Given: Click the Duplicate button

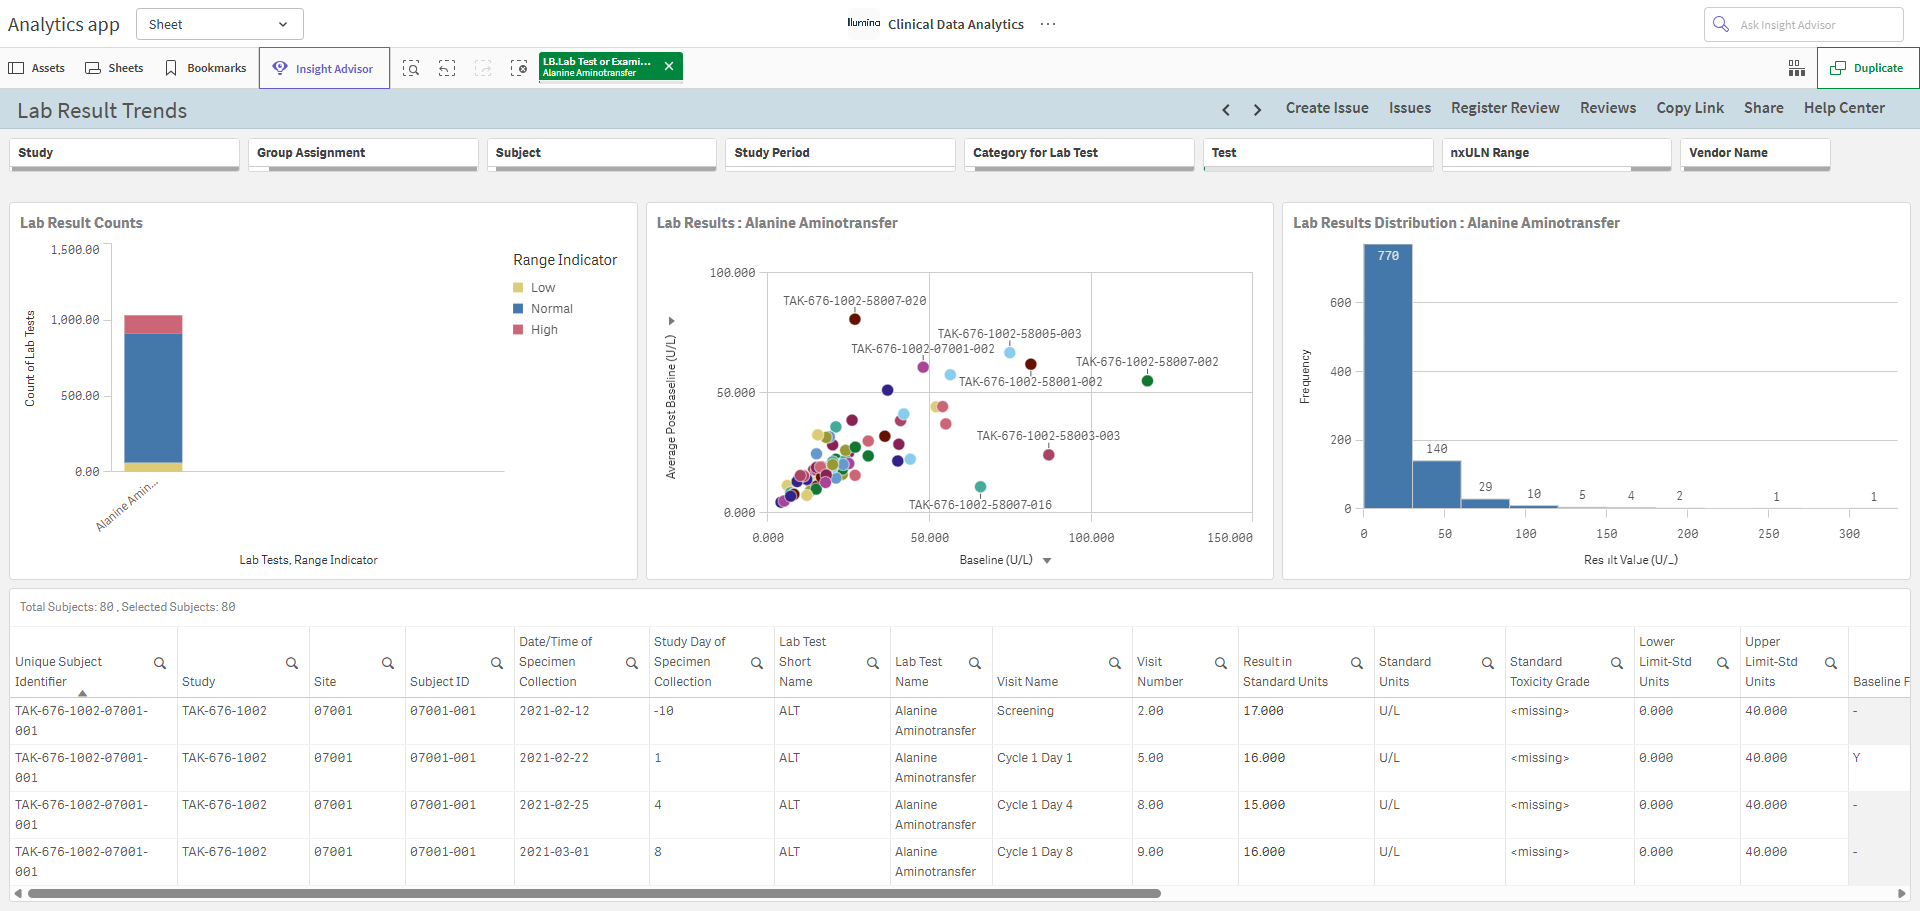Looking at the screenshot, I should (1867, 68).
